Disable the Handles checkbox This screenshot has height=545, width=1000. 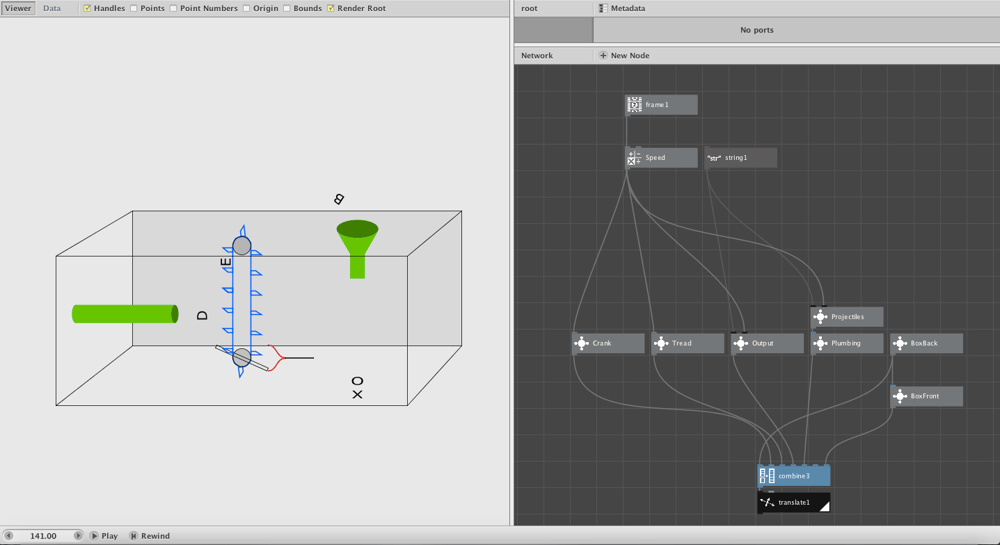(x=87, y=8)
